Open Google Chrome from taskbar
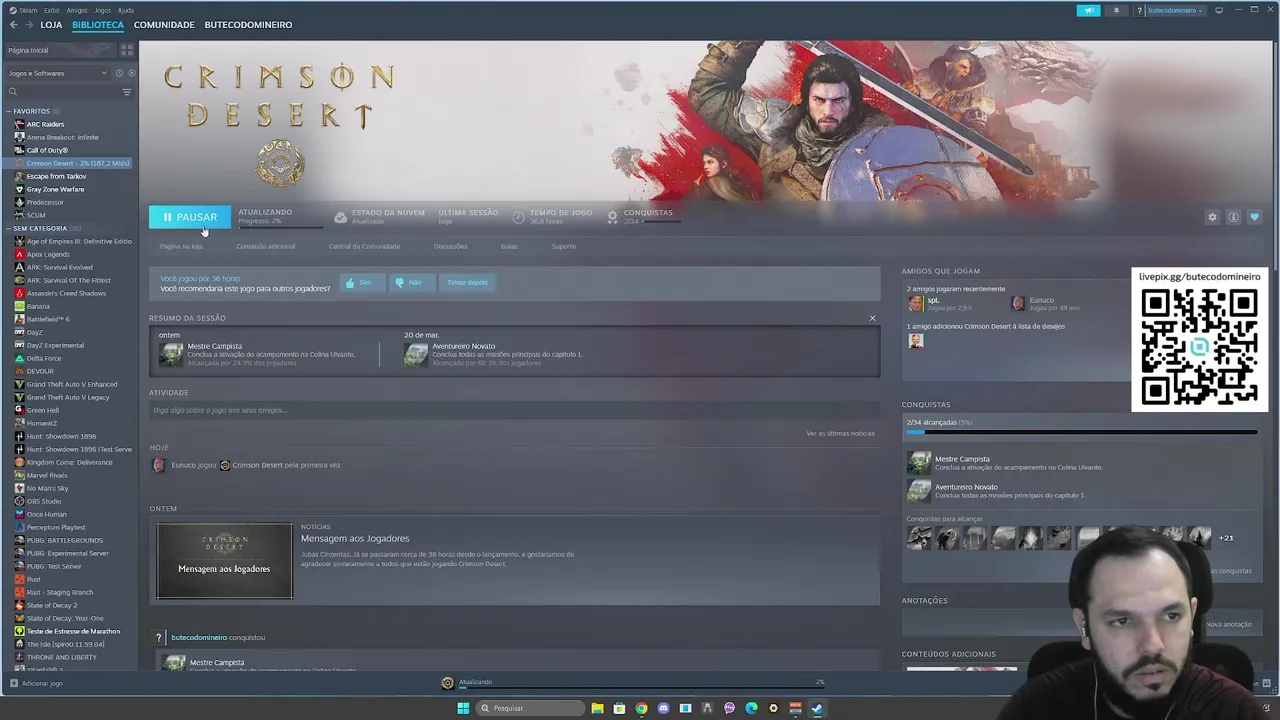Screen dimensions: 1280x720 pos(641,708)
